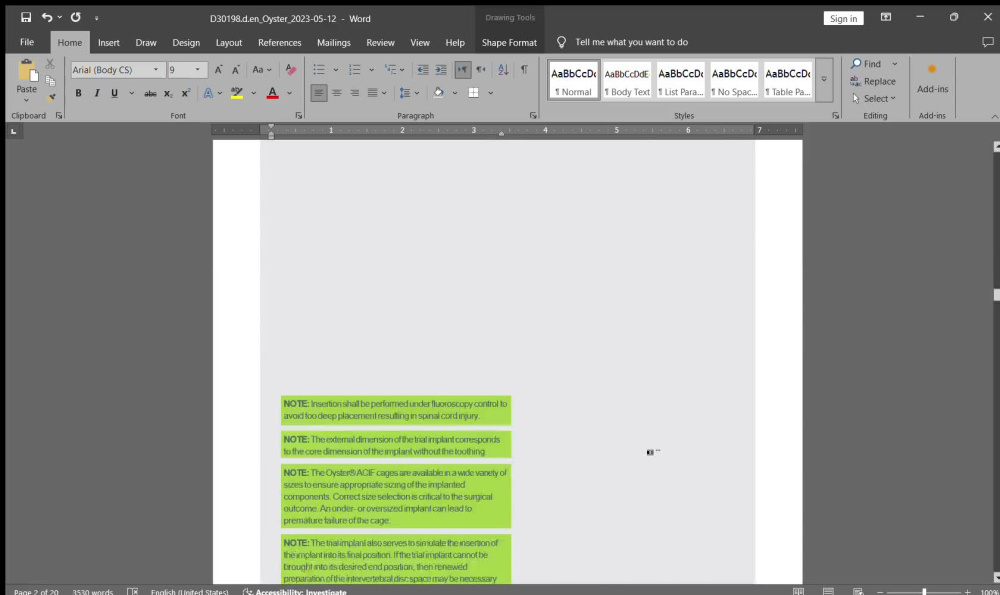Click the Add-ins icon

tap(932, 77)
